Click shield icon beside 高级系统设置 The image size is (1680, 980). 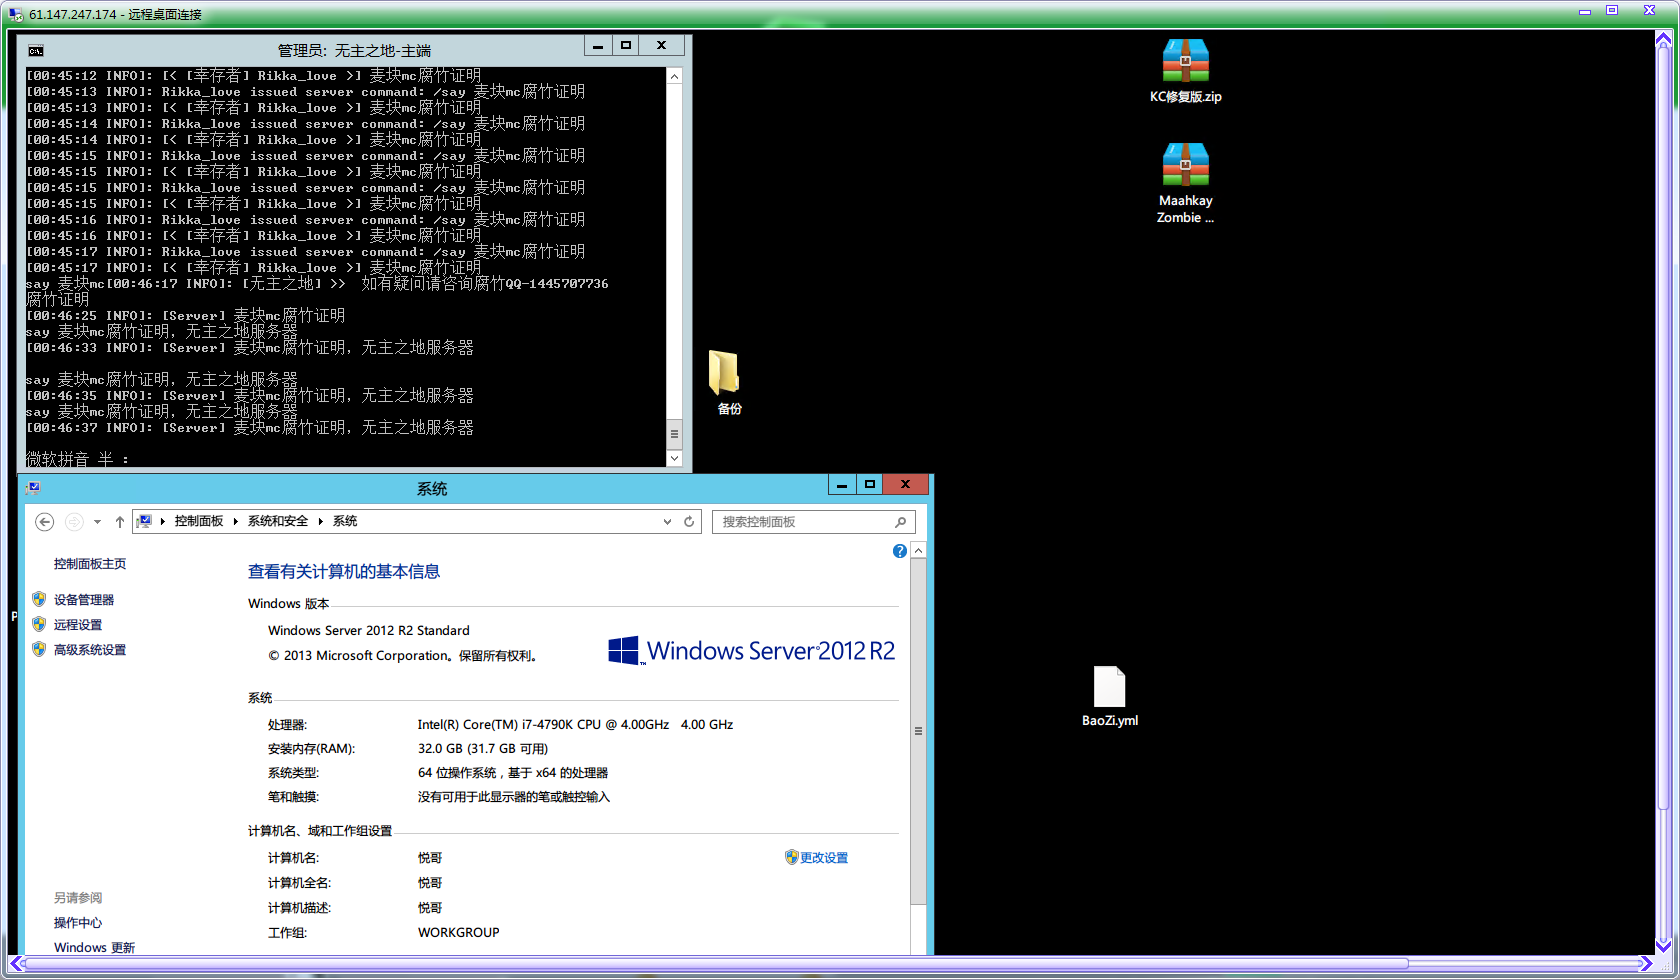39,649
